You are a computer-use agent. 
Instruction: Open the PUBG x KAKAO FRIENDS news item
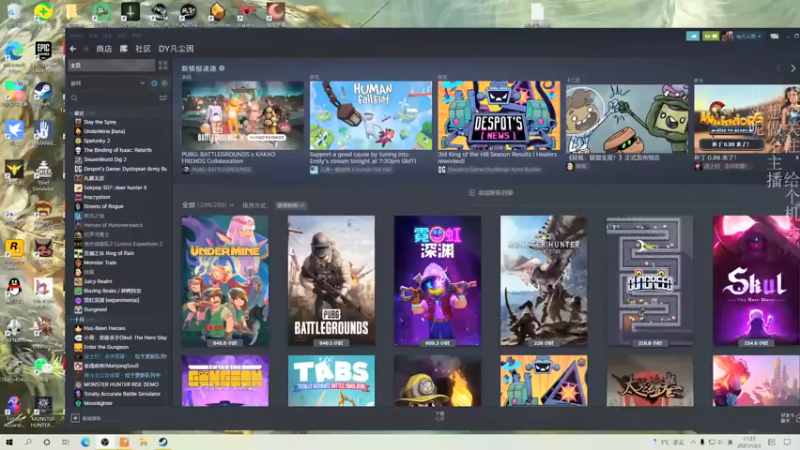242,115
